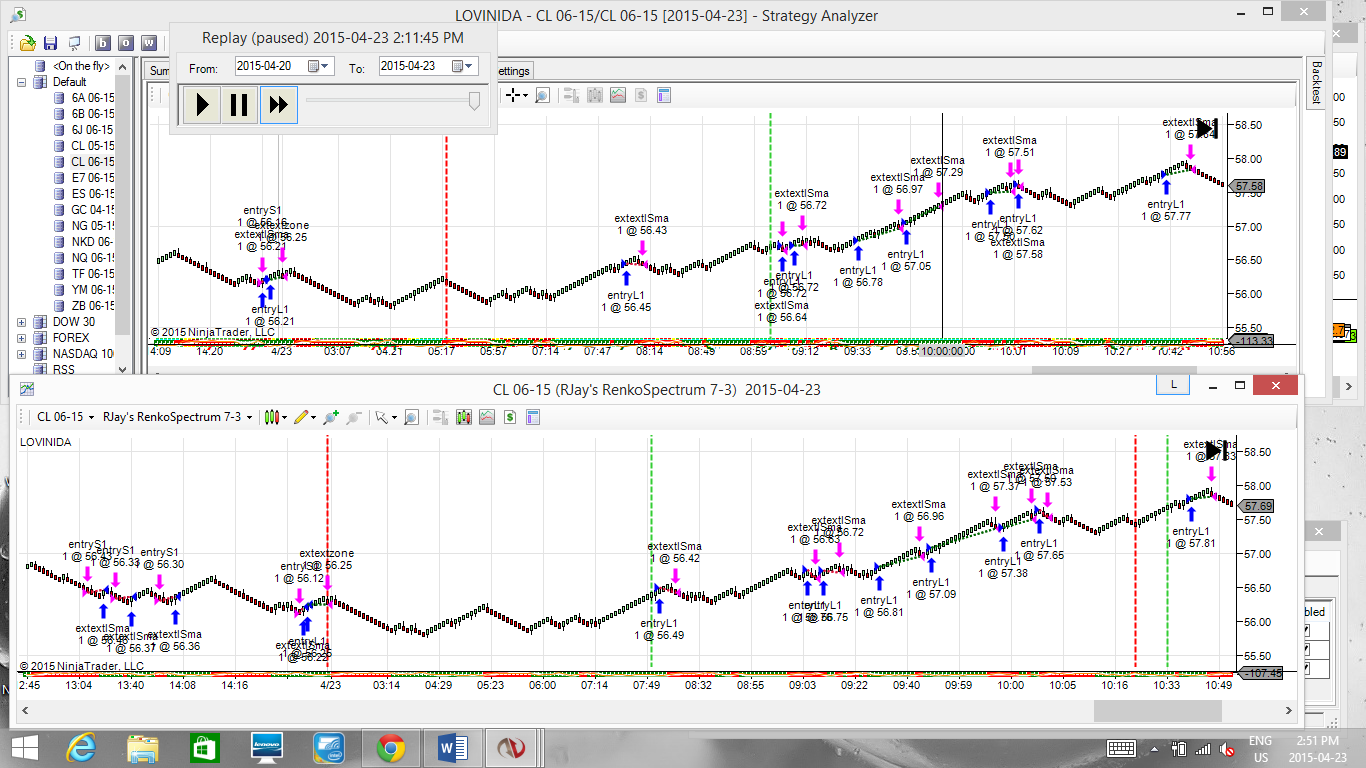Click the zoom magnifier icon in Strategy Analyzer chart toolbar
This screenshot has height=768, width=1366.
[x=542, y=95]
